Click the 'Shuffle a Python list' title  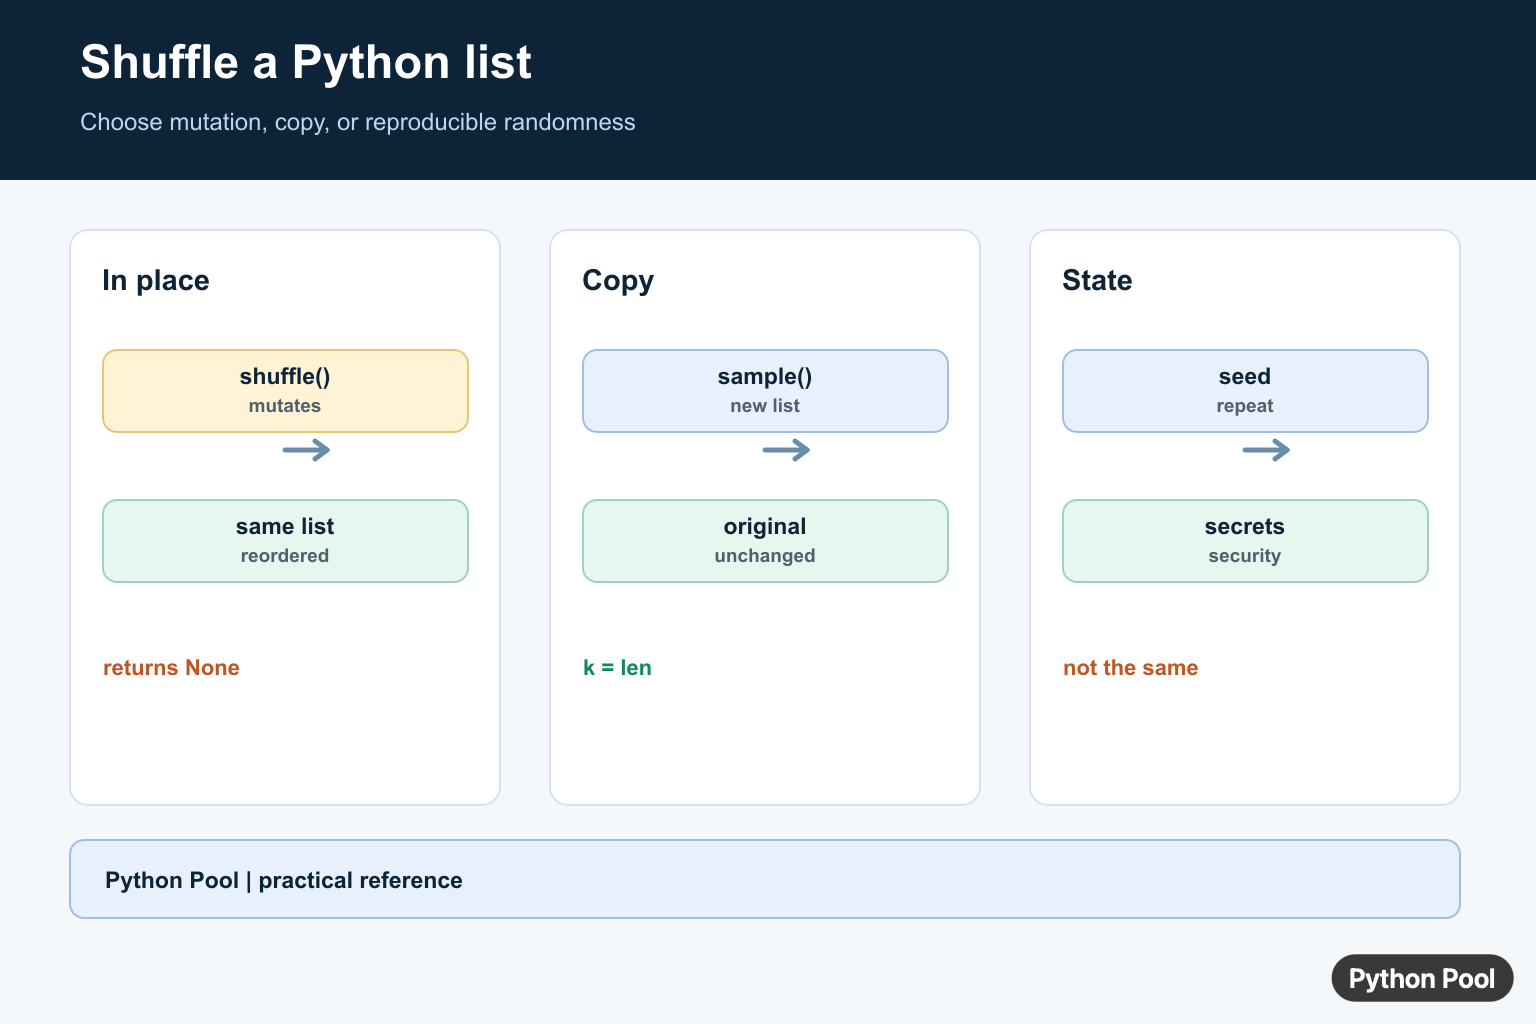[306, 62]
